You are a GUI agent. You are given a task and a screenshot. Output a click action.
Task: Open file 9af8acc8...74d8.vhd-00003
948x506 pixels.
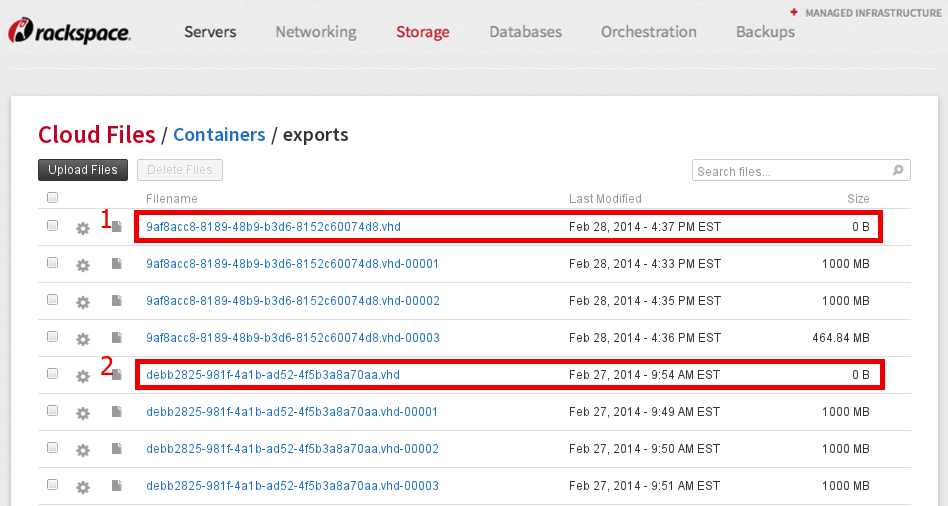[x=293, y=337]
